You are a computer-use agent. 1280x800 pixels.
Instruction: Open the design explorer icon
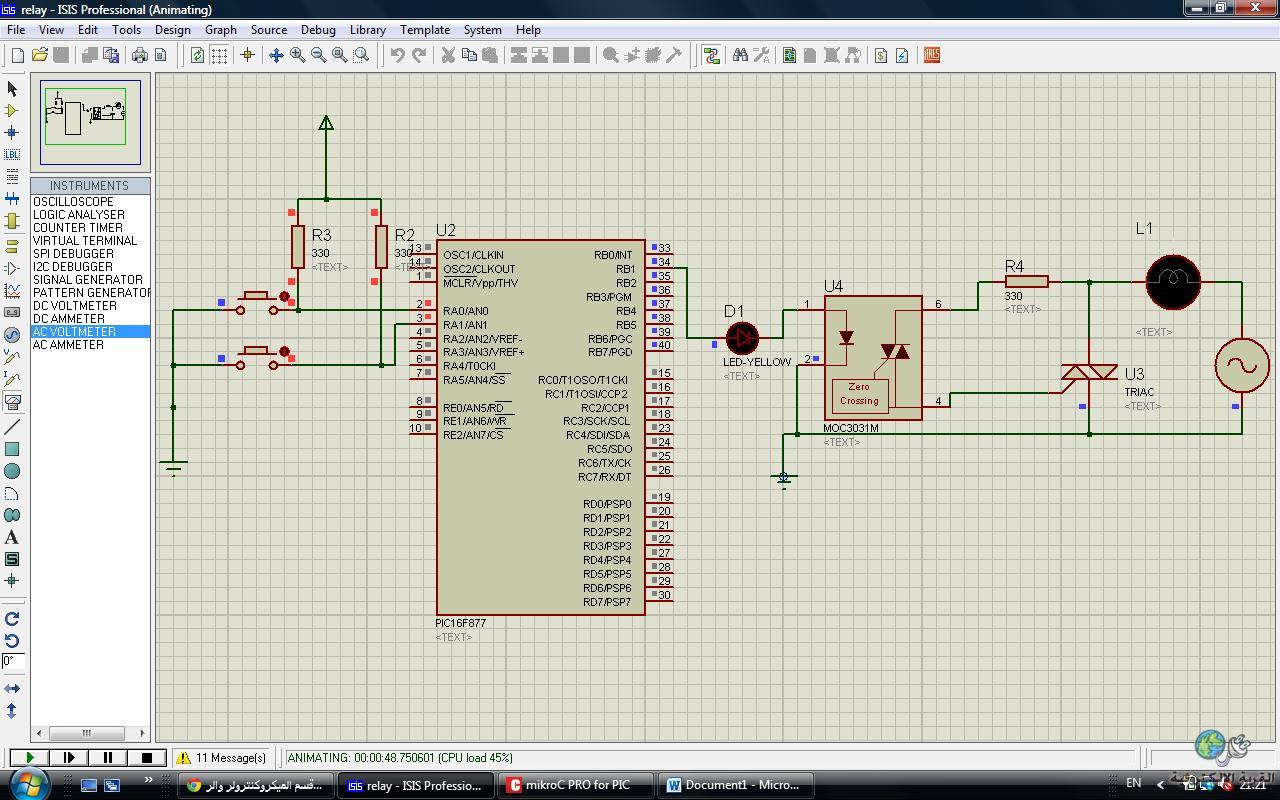(x=789, y=55)
